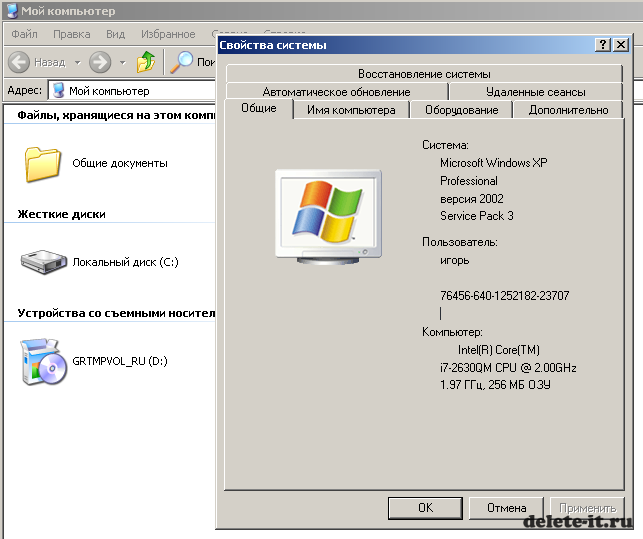Click the Применить button
The width and height of the screenshot is (643, 539).
click(x=587, y=508)
